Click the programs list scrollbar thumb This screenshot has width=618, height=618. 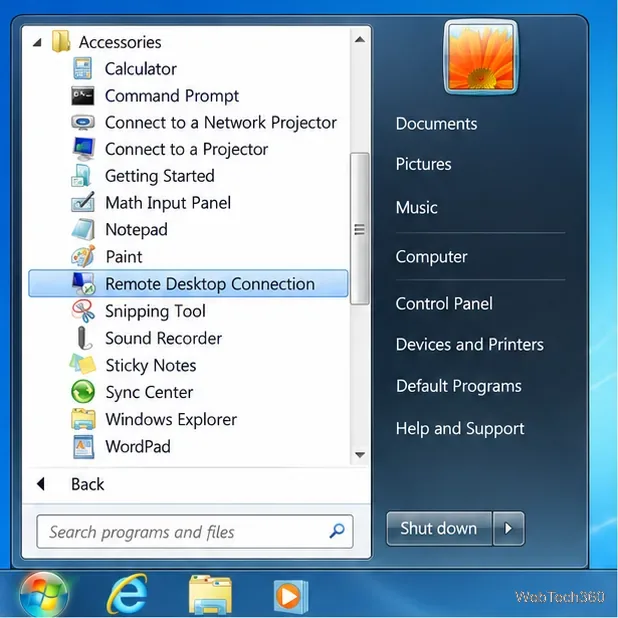(x=359, y=229)
